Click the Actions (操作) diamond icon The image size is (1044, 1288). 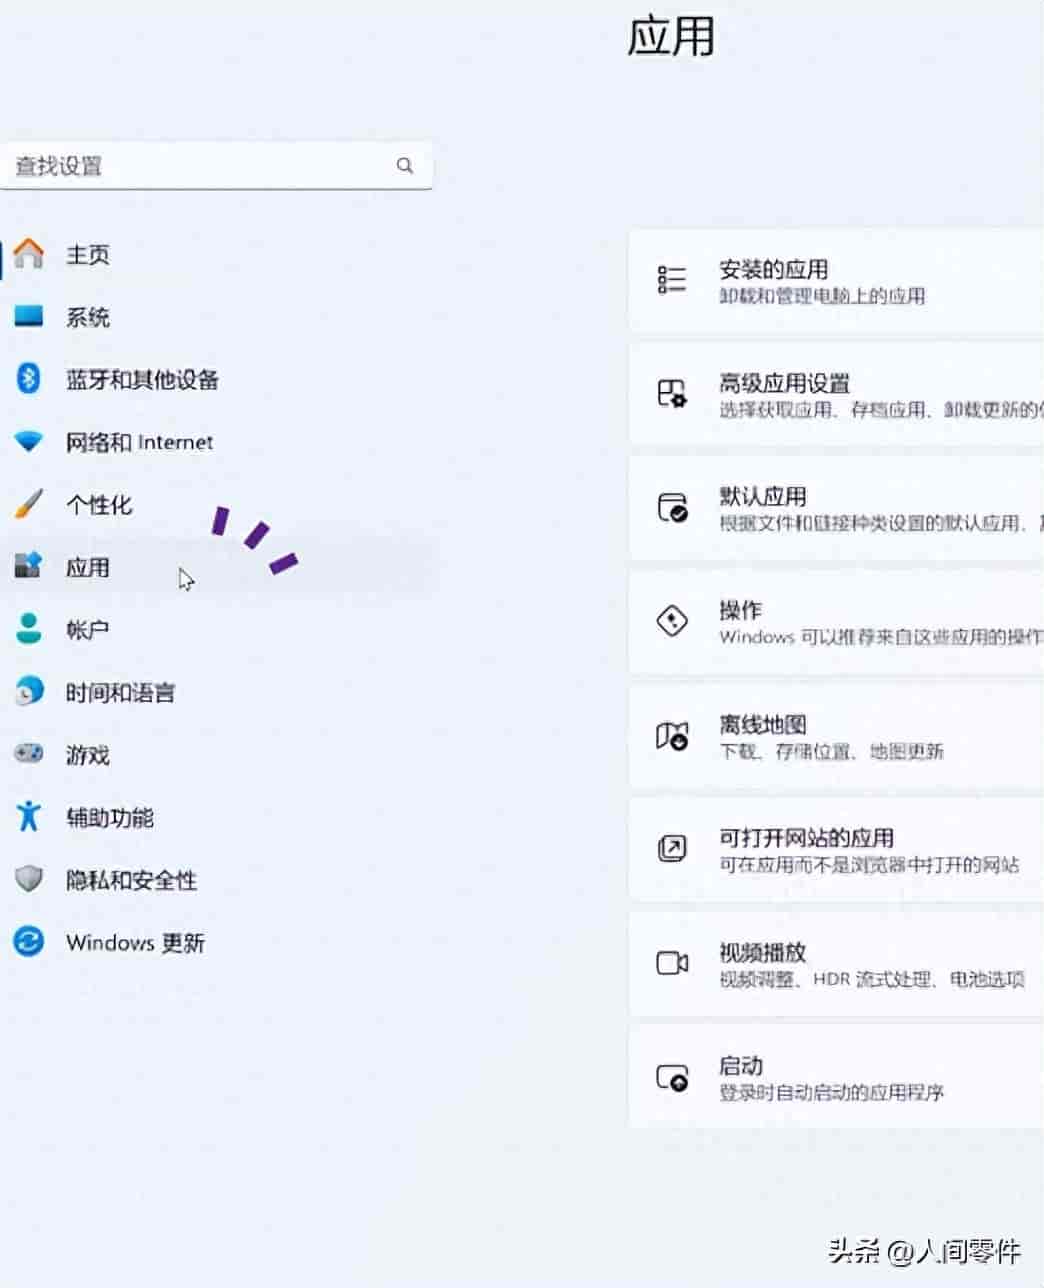click(672, 621)
